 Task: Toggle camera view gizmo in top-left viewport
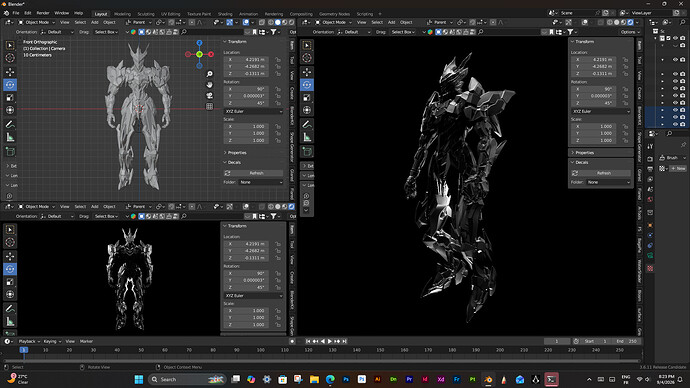pos(209,95)
